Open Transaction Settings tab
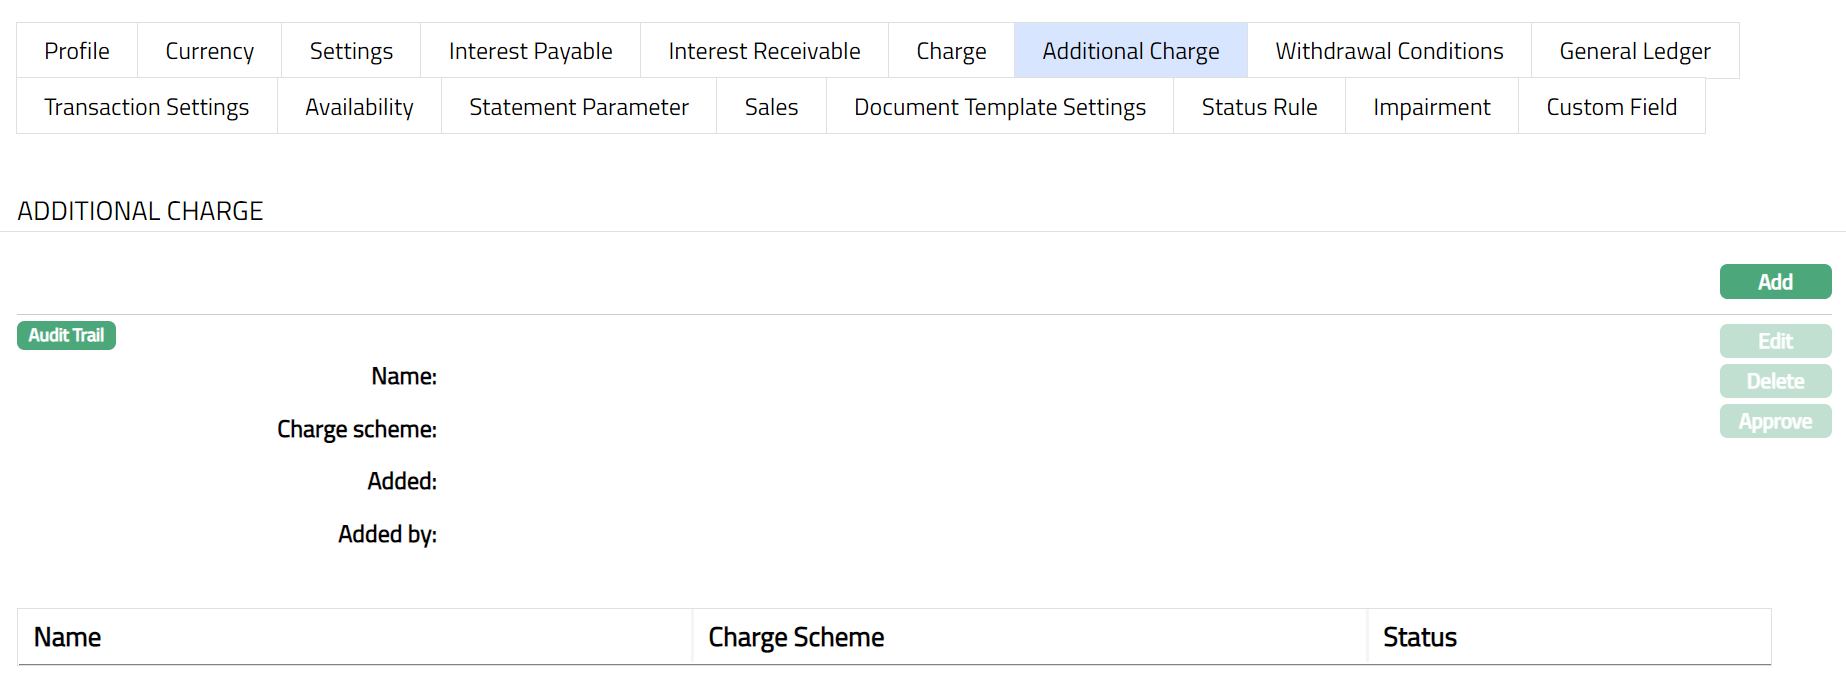Viewport: 1846px width, 684px height. (147, 107)
